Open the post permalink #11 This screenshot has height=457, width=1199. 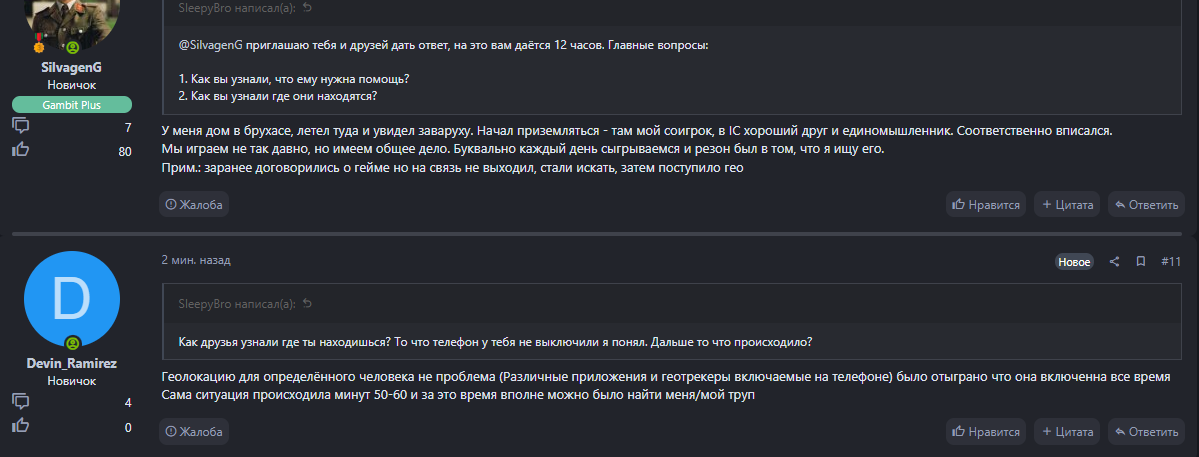pos(1171,261)
